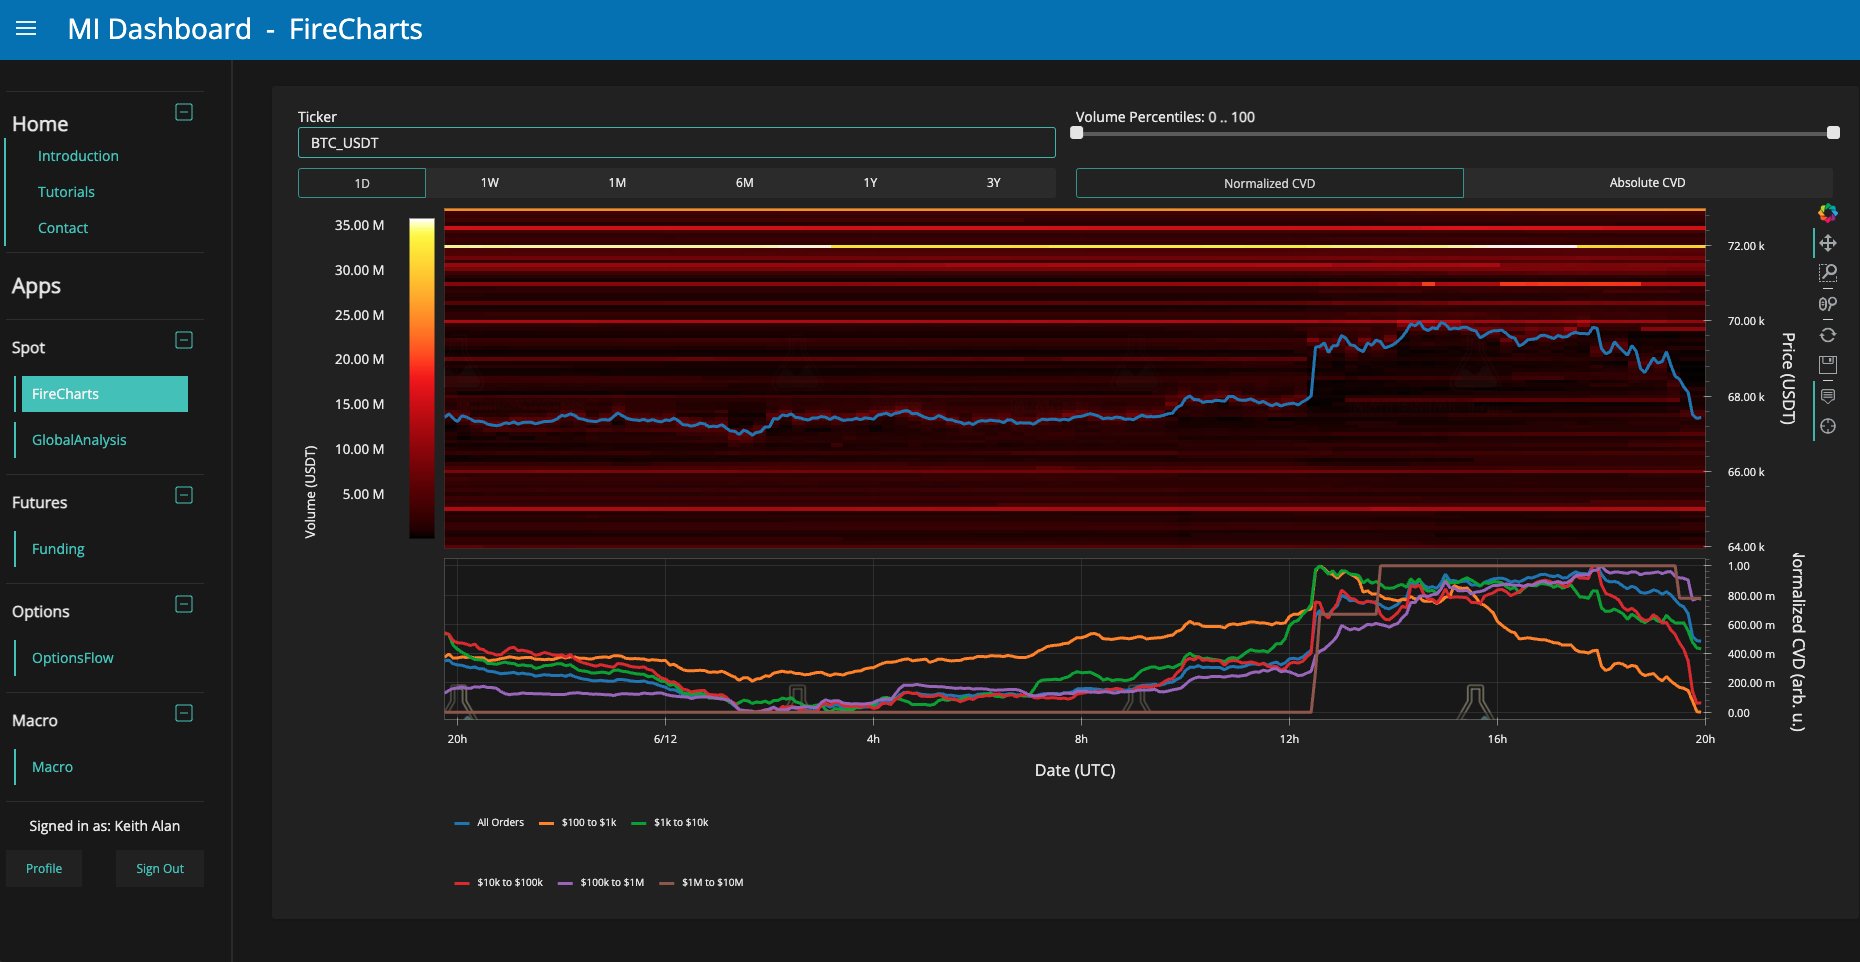Collapse the Futures sidebar section
Image resolution: width=1860 pixels, height=962 pixels.
184,495
